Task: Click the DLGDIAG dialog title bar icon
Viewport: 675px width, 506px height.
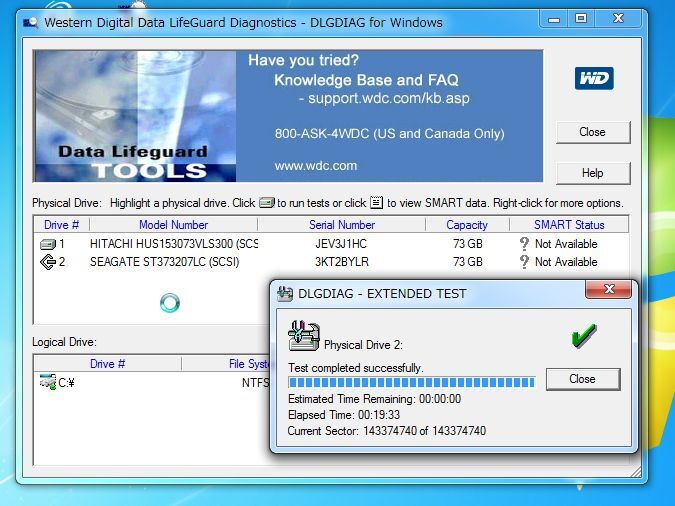Action: coord(285,294)
